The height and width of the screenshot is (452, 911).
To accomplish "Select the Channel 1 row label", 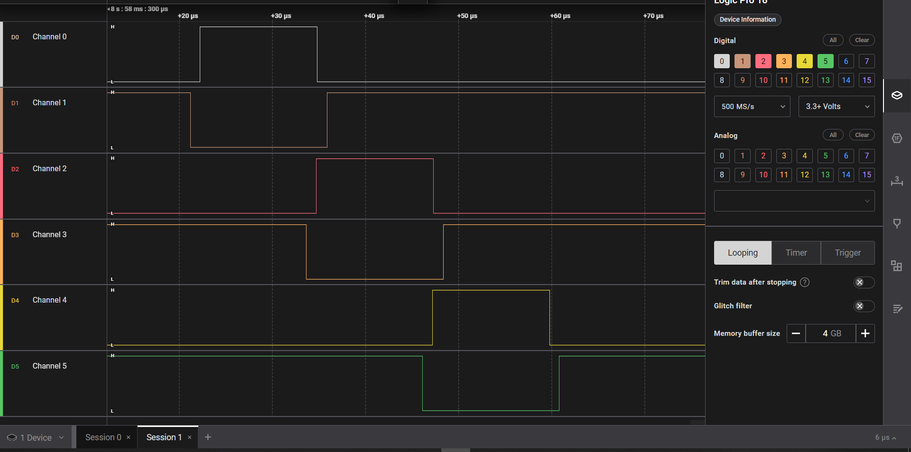I will point(49,103).
